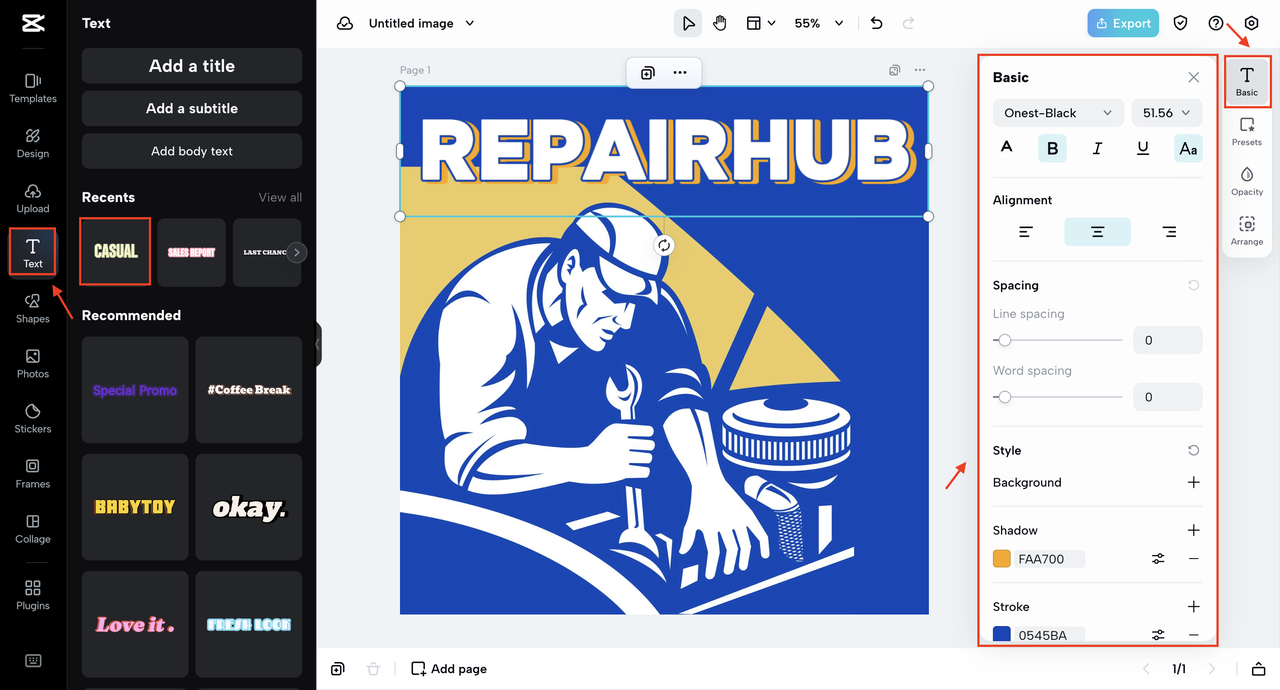
Task: Open the help question mark icon
Action: pyautogui.click(x=1216, y=23)
